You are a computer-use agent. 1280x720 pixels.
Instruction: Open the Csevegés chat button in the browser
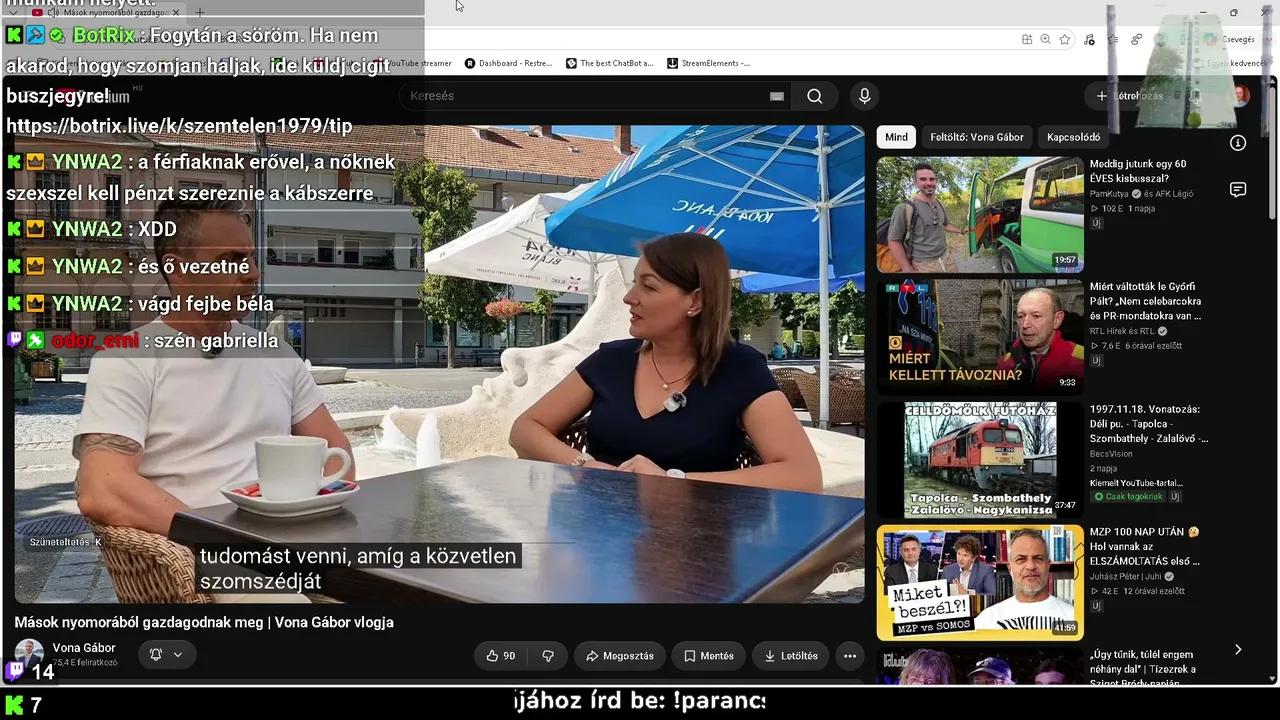pyautogui.click(x=1229, y=39)
